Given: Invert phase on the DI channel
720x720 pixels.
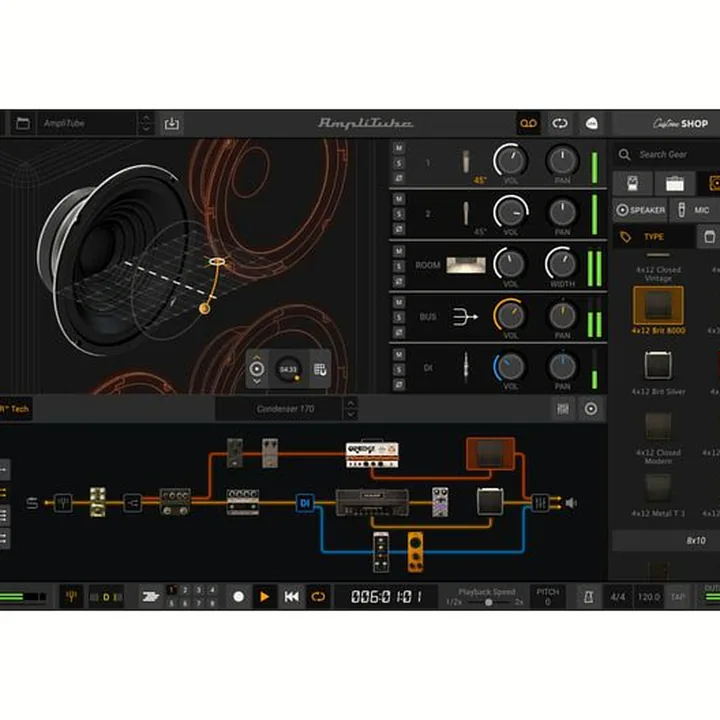Looking at the screenshot, I should pyautogui.click(x=399, y=384).
